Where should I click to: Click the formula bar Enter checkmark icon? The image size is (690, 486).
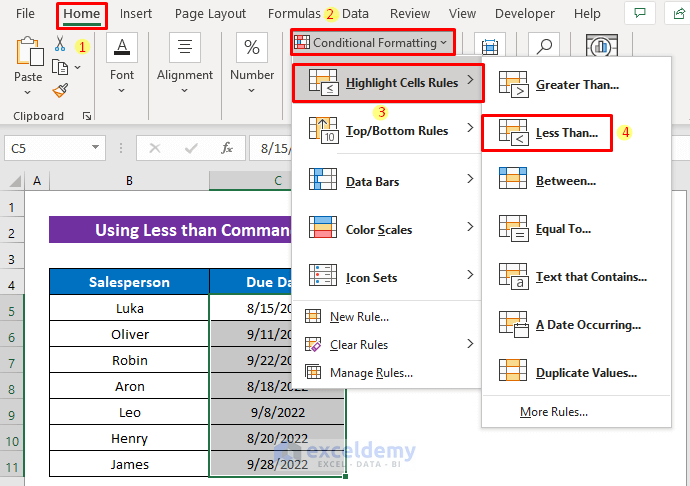191,148
